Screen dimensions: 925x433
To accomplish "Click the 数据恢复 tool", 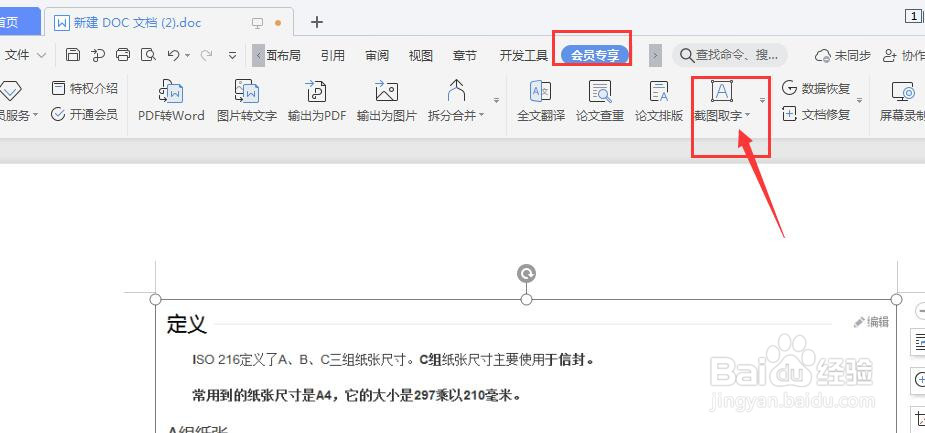I will pyautogui.click(x=816, y=88).
